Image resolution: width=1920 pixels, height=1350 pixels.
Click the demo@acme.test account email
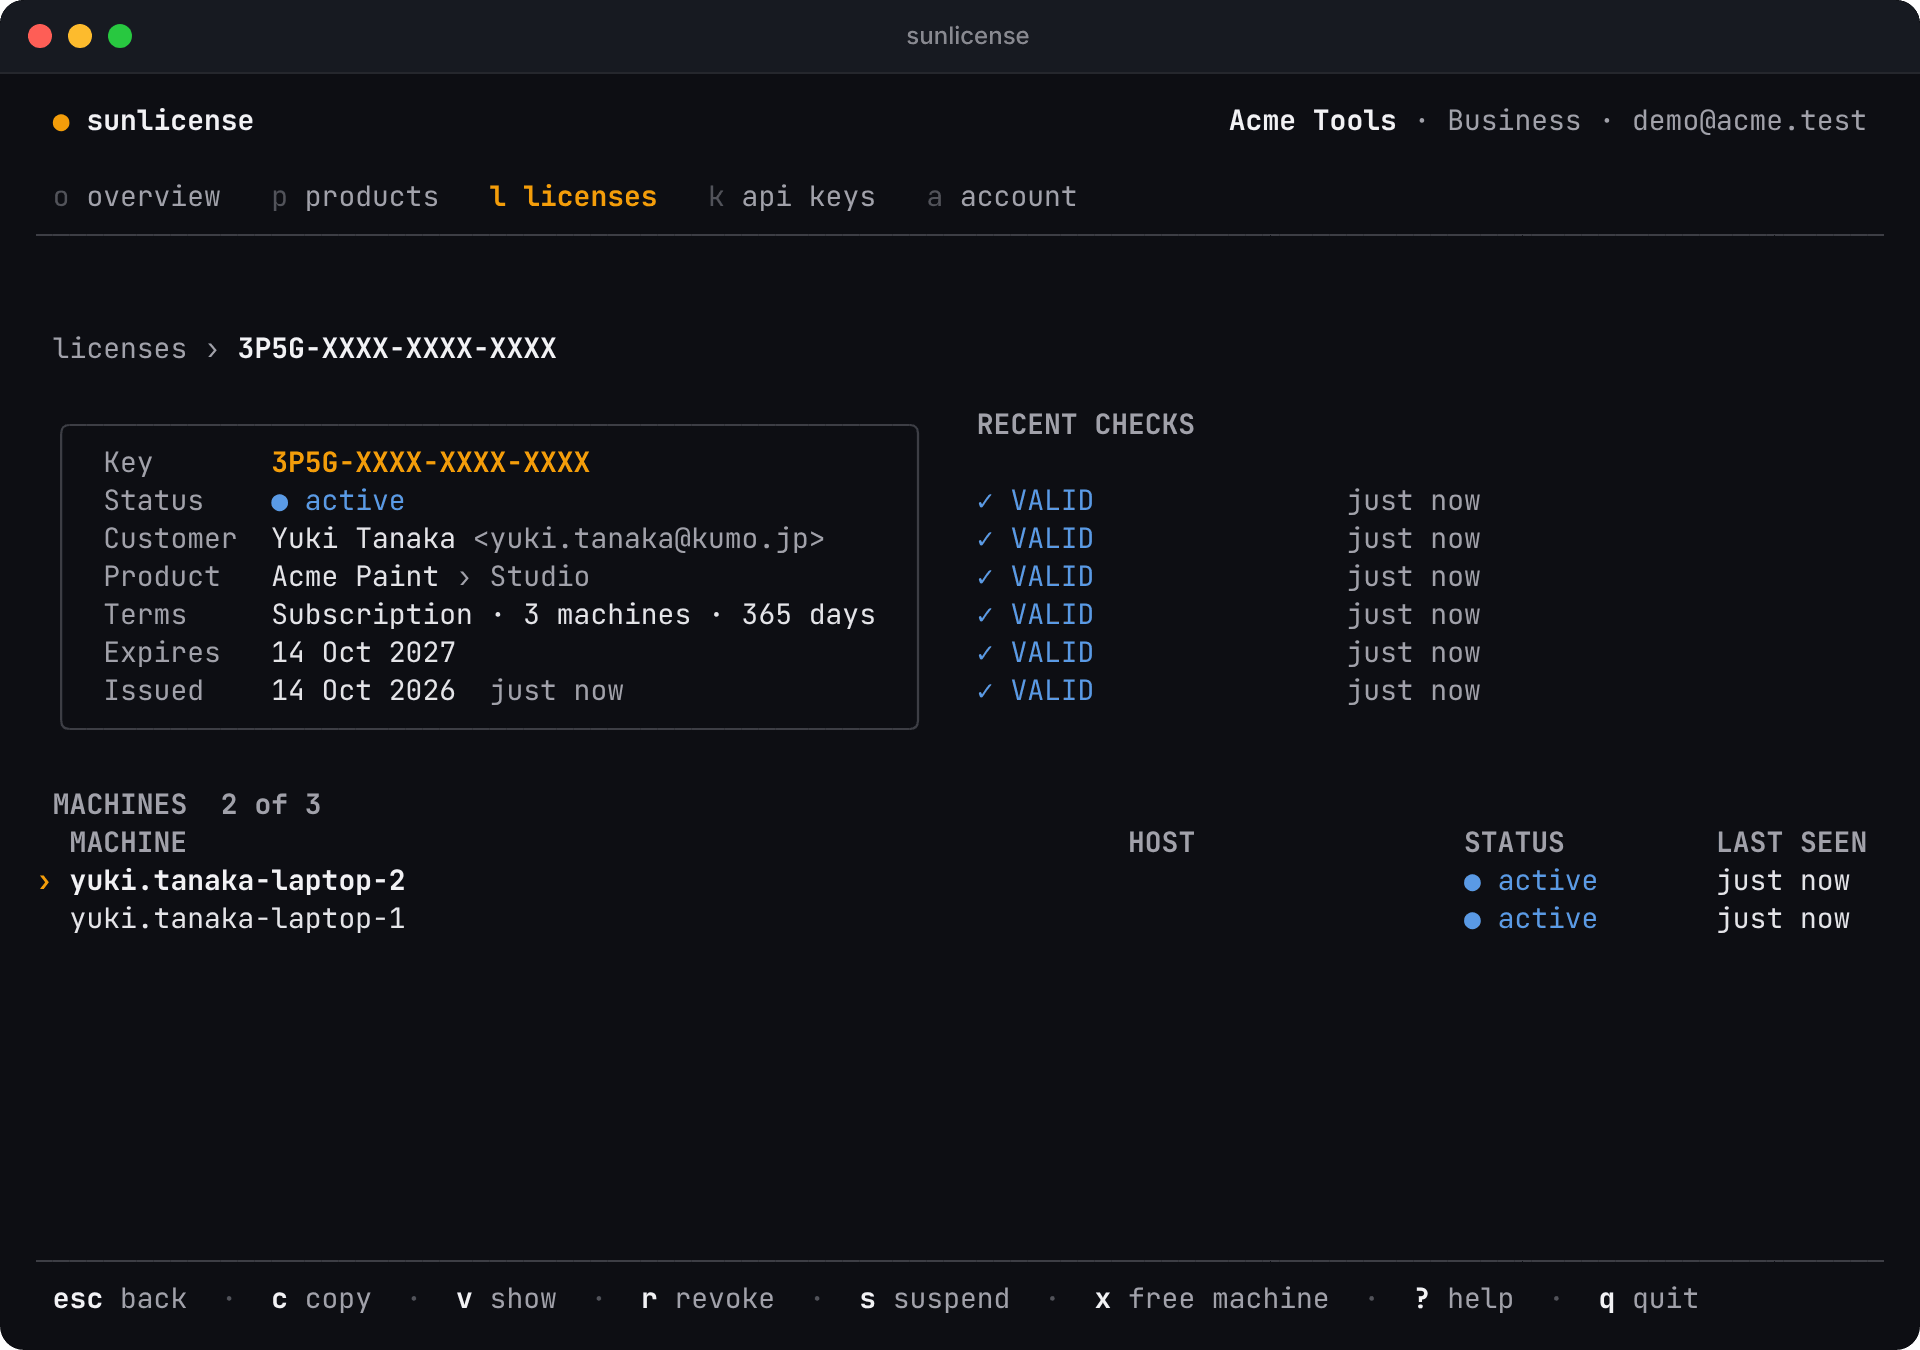(1749, 121)
